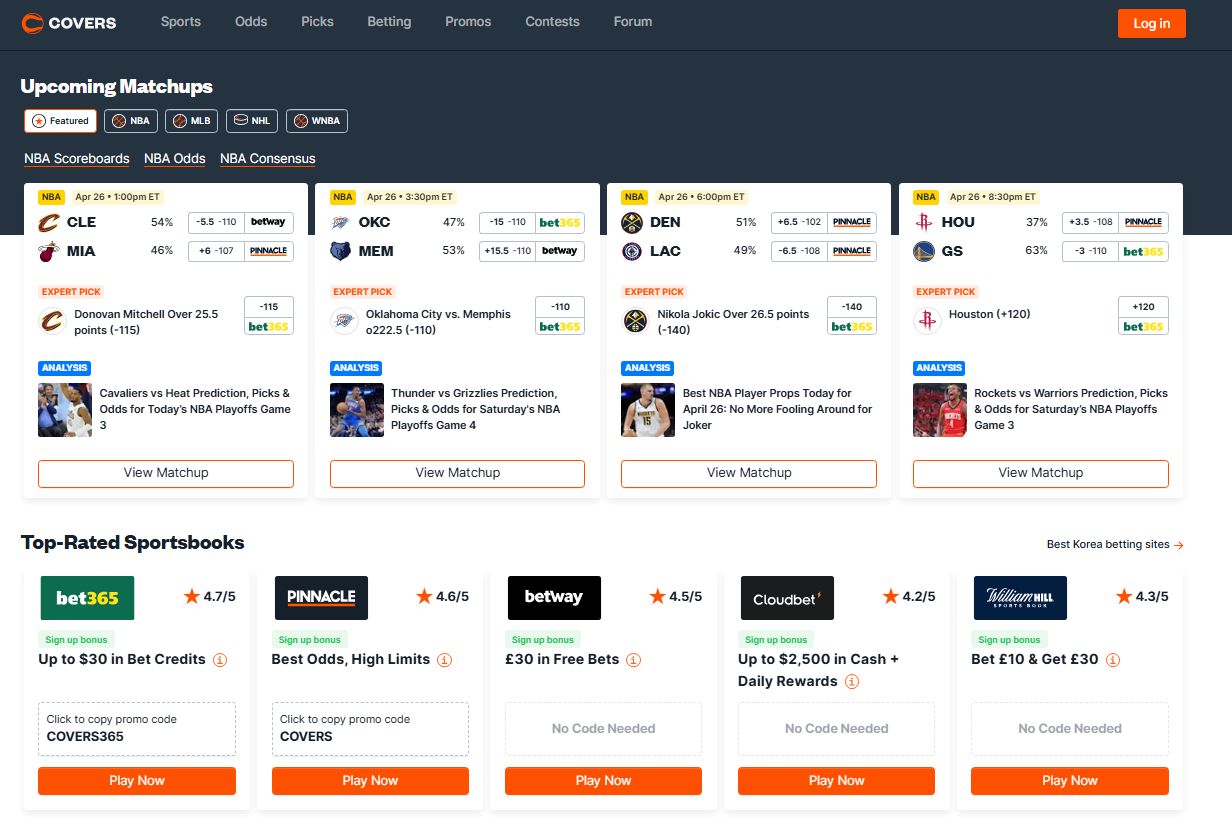Screen dimensions: 1232x836
Task: Click the Miami Heat team logo
Action: click(x=50, y=251)
